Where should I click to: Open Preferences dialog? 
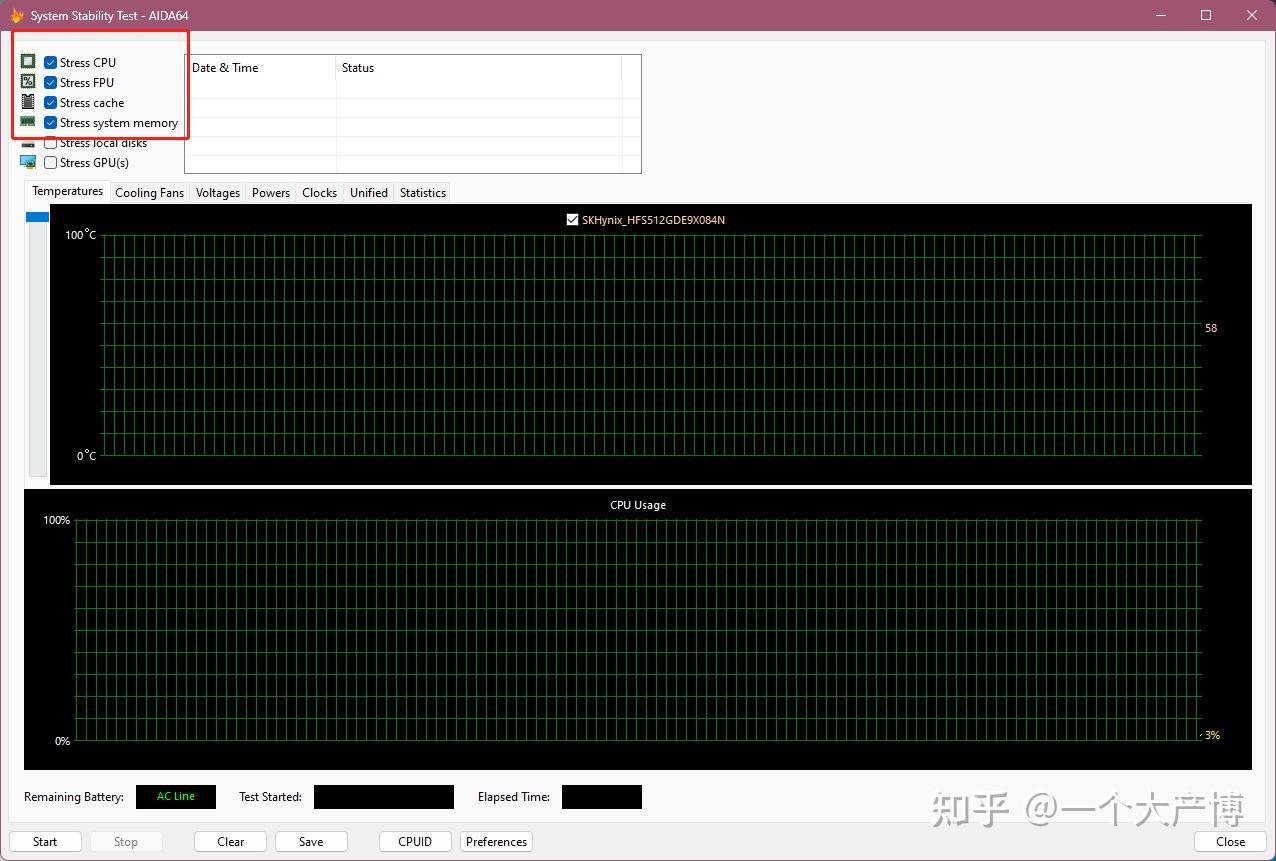coord(496,841)
